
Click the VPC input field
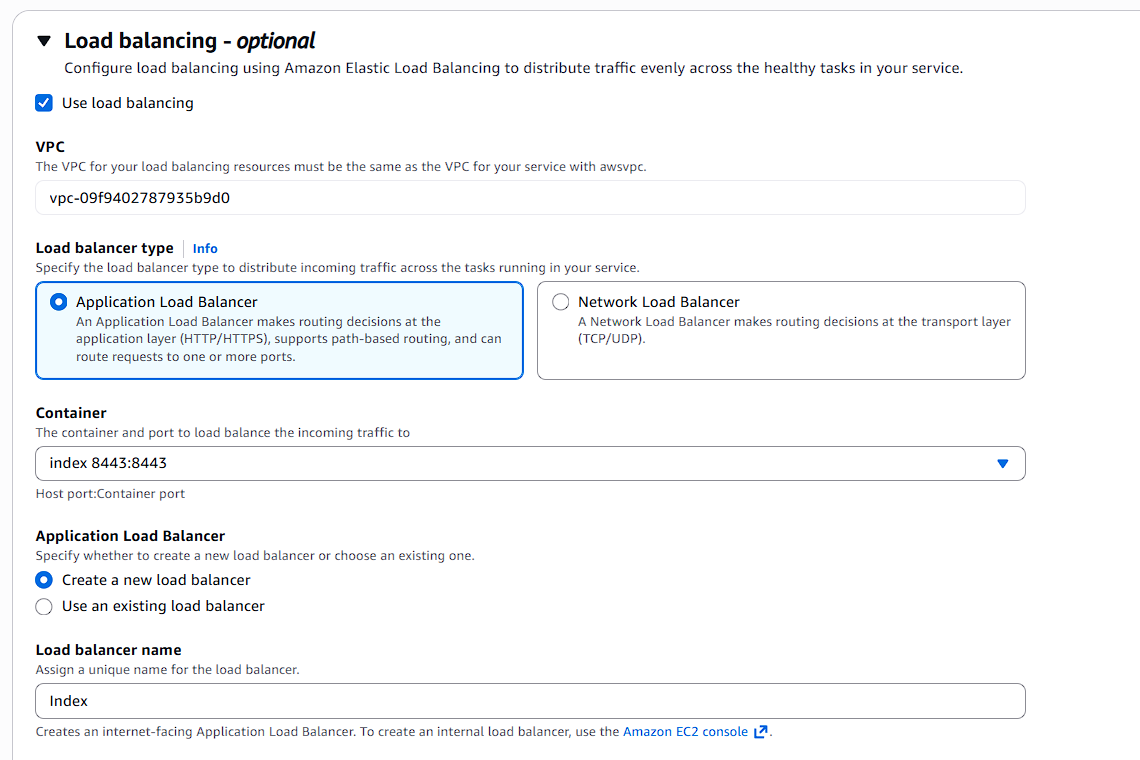coord(530,198)
